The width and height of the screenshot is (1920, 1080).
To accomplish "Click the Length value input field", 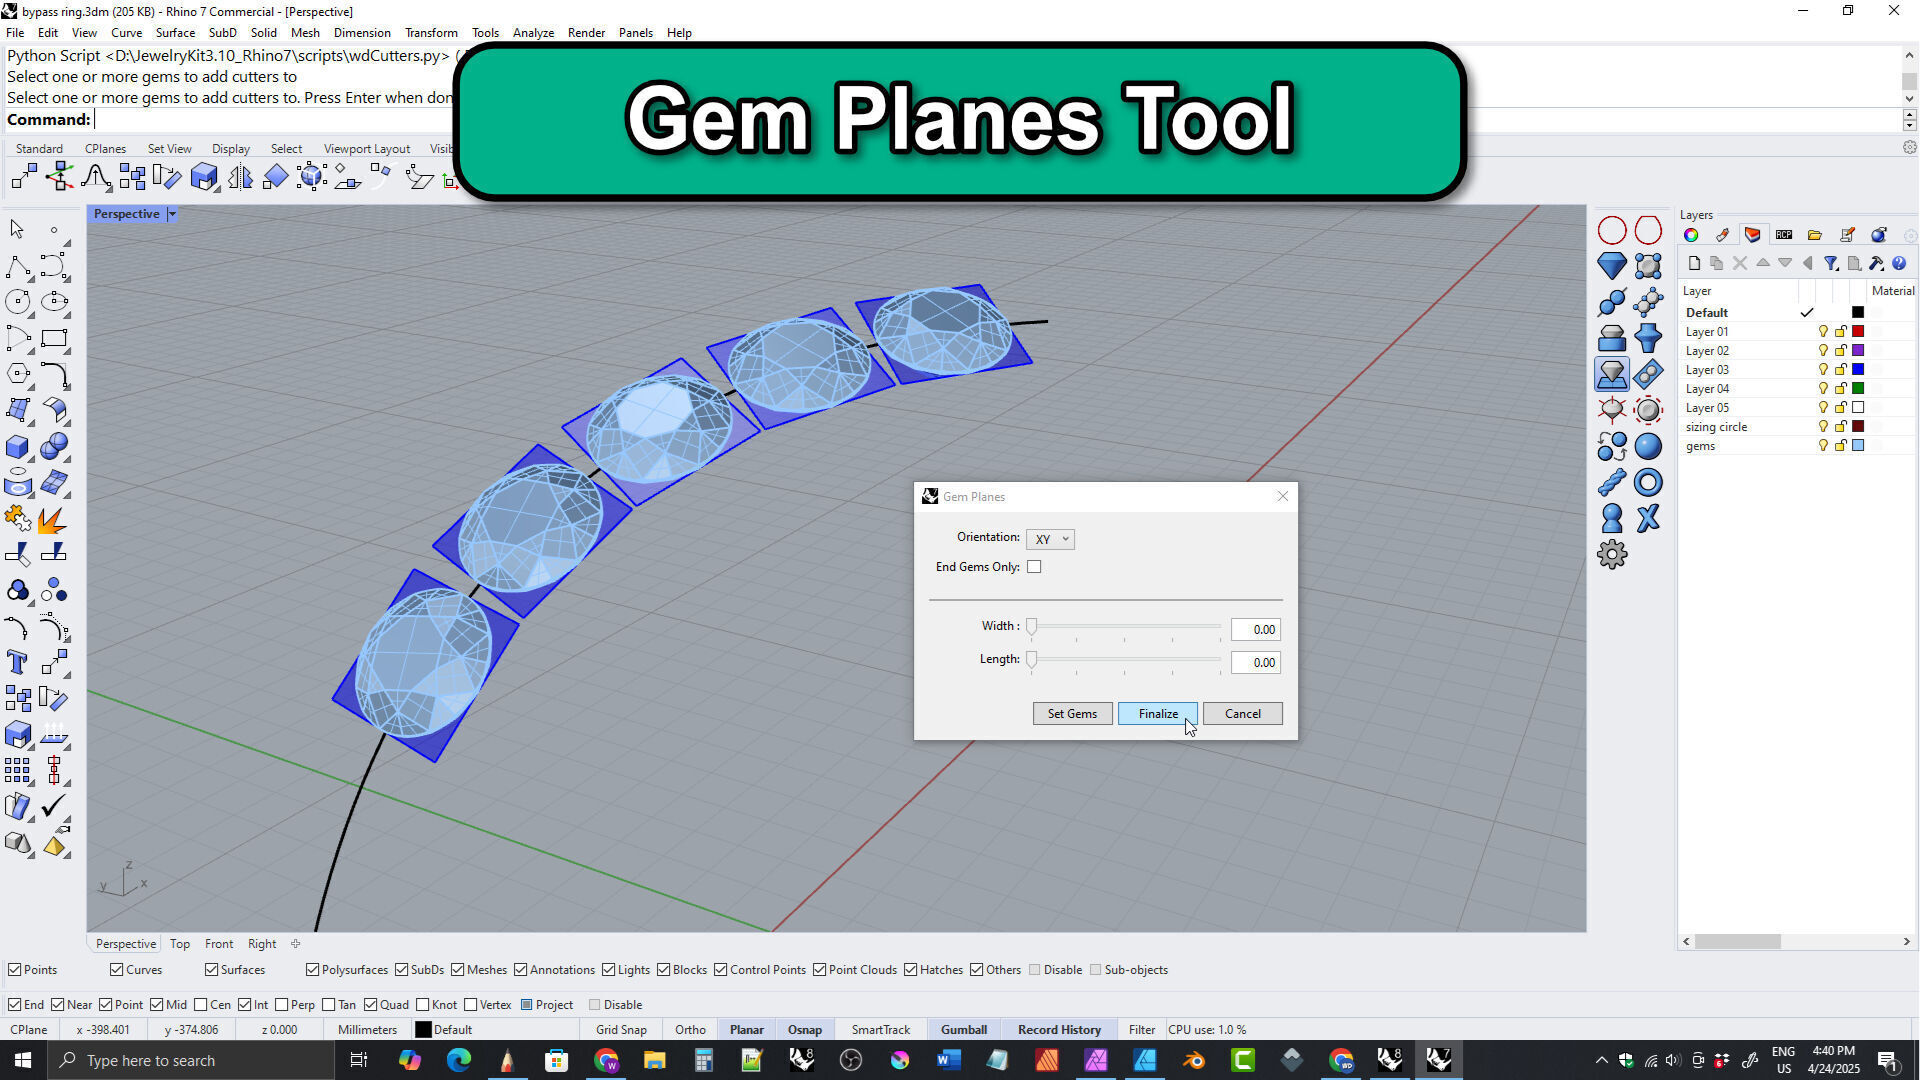I will click(1254, 662).
